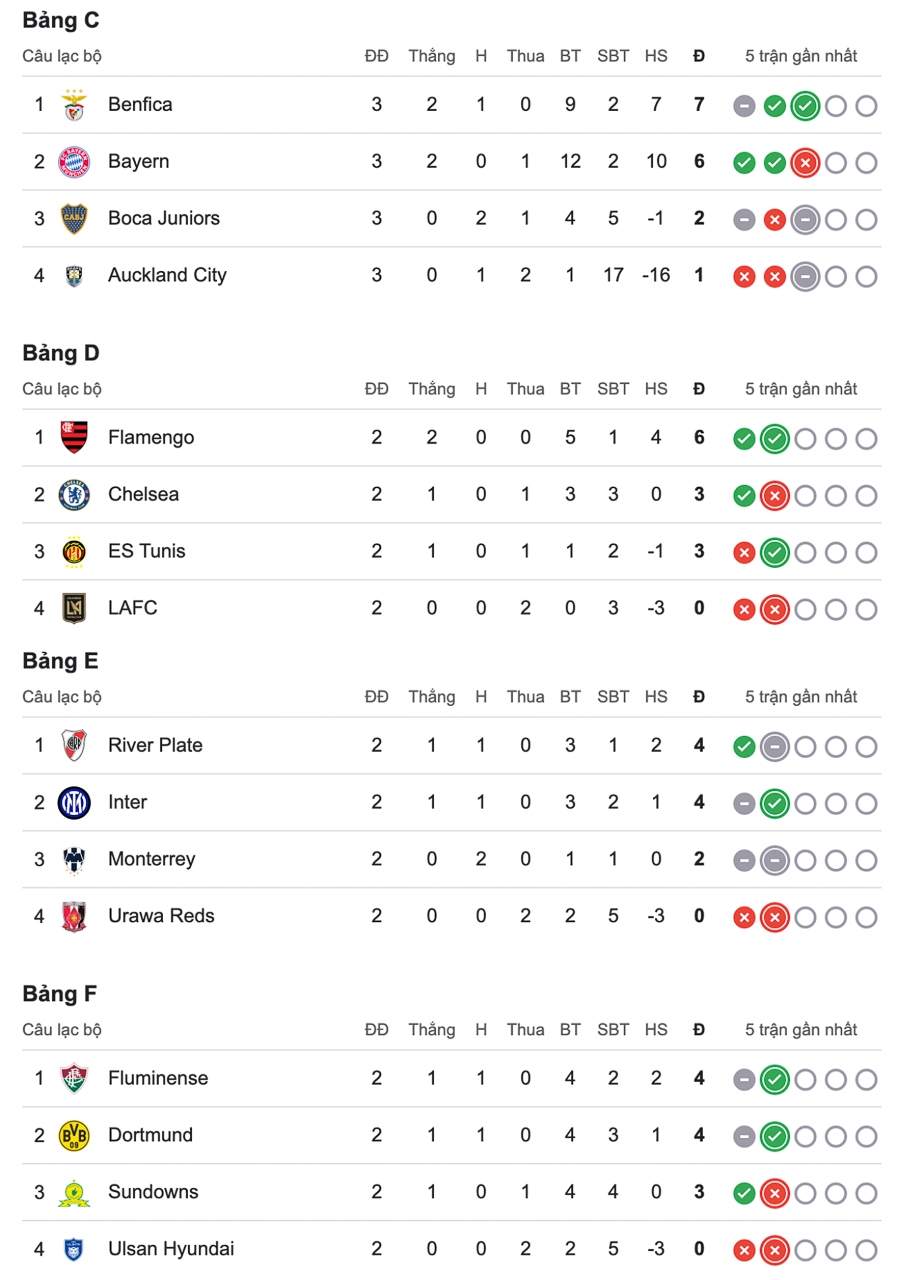Image resolution: width=901 pixels, height=1280 pixels.
Task: Select the Chelsea club badge
Action: [74, 495]
